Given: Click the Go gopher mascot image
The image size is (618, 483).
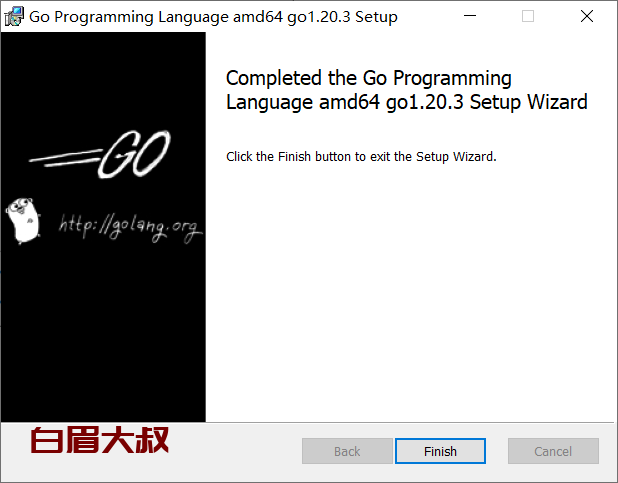Looking at the screenshot, I should (23, 221).
